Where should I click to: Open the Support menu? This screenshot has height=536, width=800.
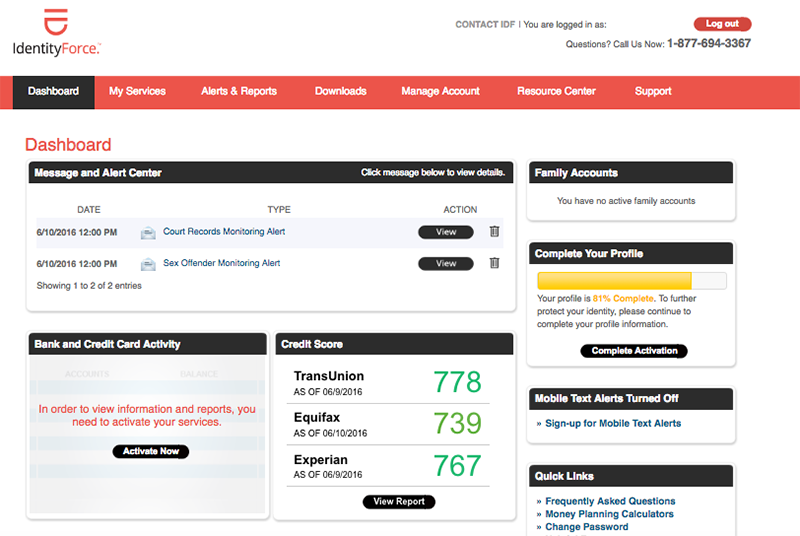click(653, 91)
